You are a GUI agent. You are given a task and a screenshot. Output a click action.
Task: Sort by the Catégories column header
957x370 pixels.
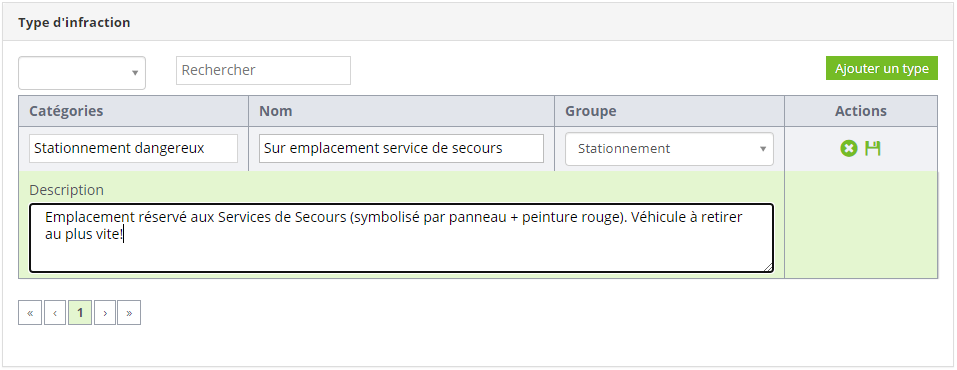[66, 111]
